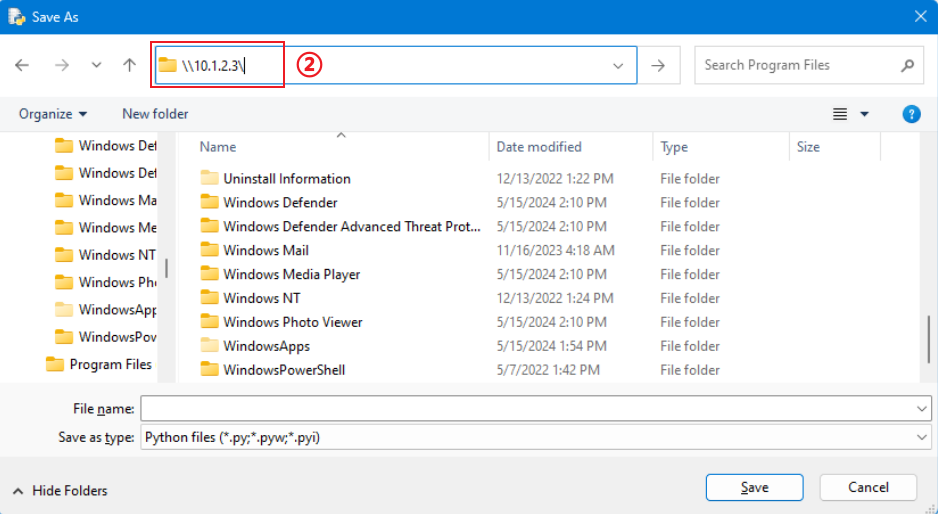
Task: Open the Help question mark icon
Action: pos(911,114)
